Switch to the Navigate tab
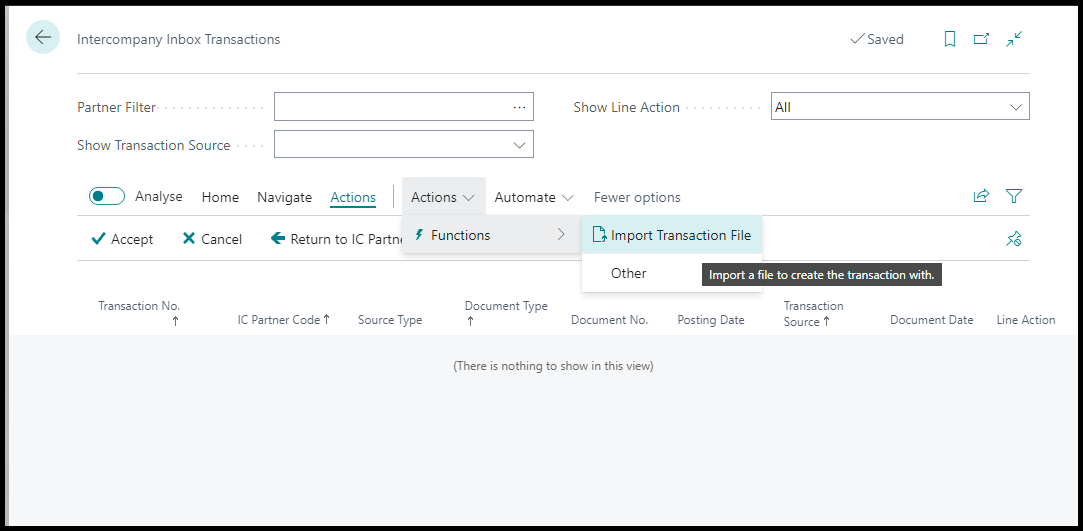Viewport: 1083px width, 531px height. [x=284, y=197]
